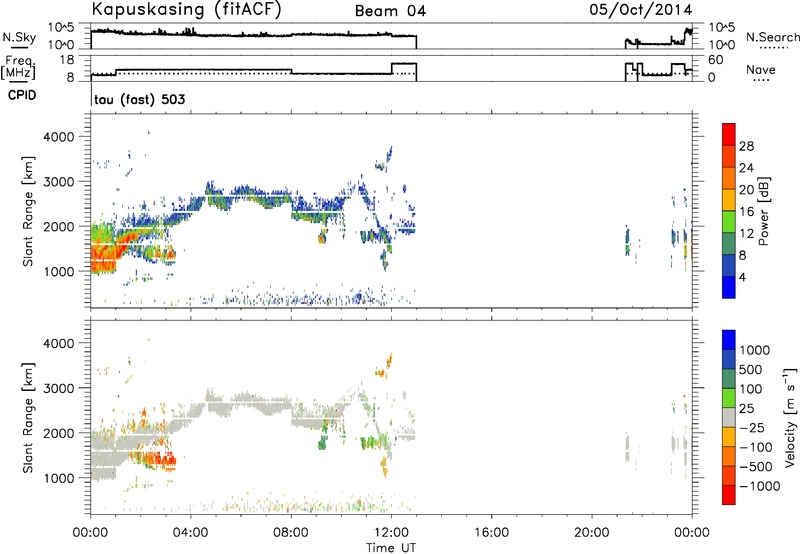The height and width of the screenshot is (554, 800).
Task: Click the "3000" range tick on power panel
Action: (x=58, y=182)
